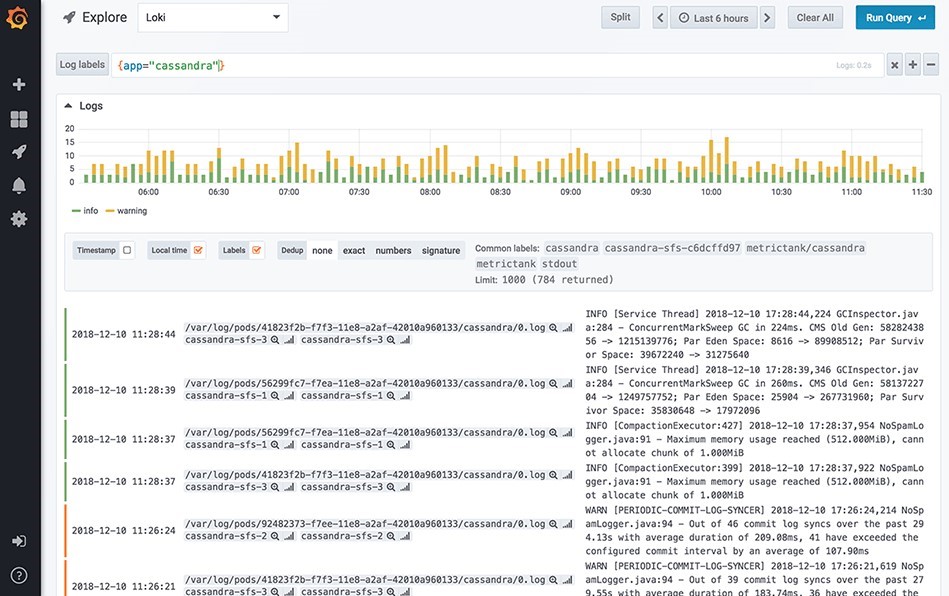Remove the query row with the minus icon
The image size is (949, 596).
pyautogui.click(x=931, y=65)
